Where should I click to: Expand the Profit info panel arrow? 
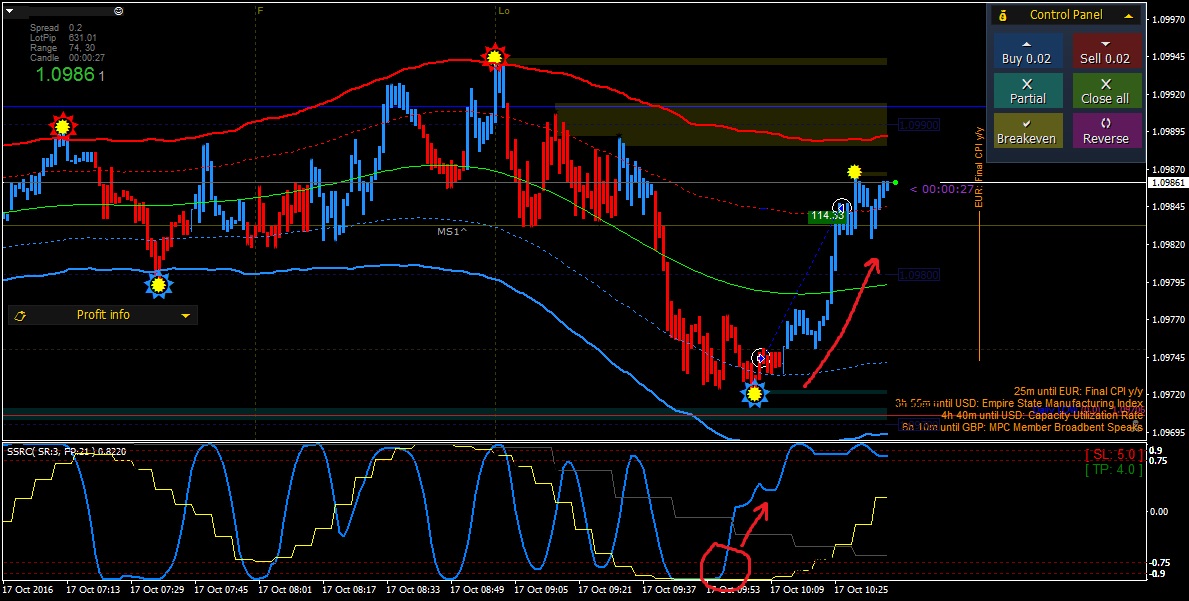(x=185, y=315)
